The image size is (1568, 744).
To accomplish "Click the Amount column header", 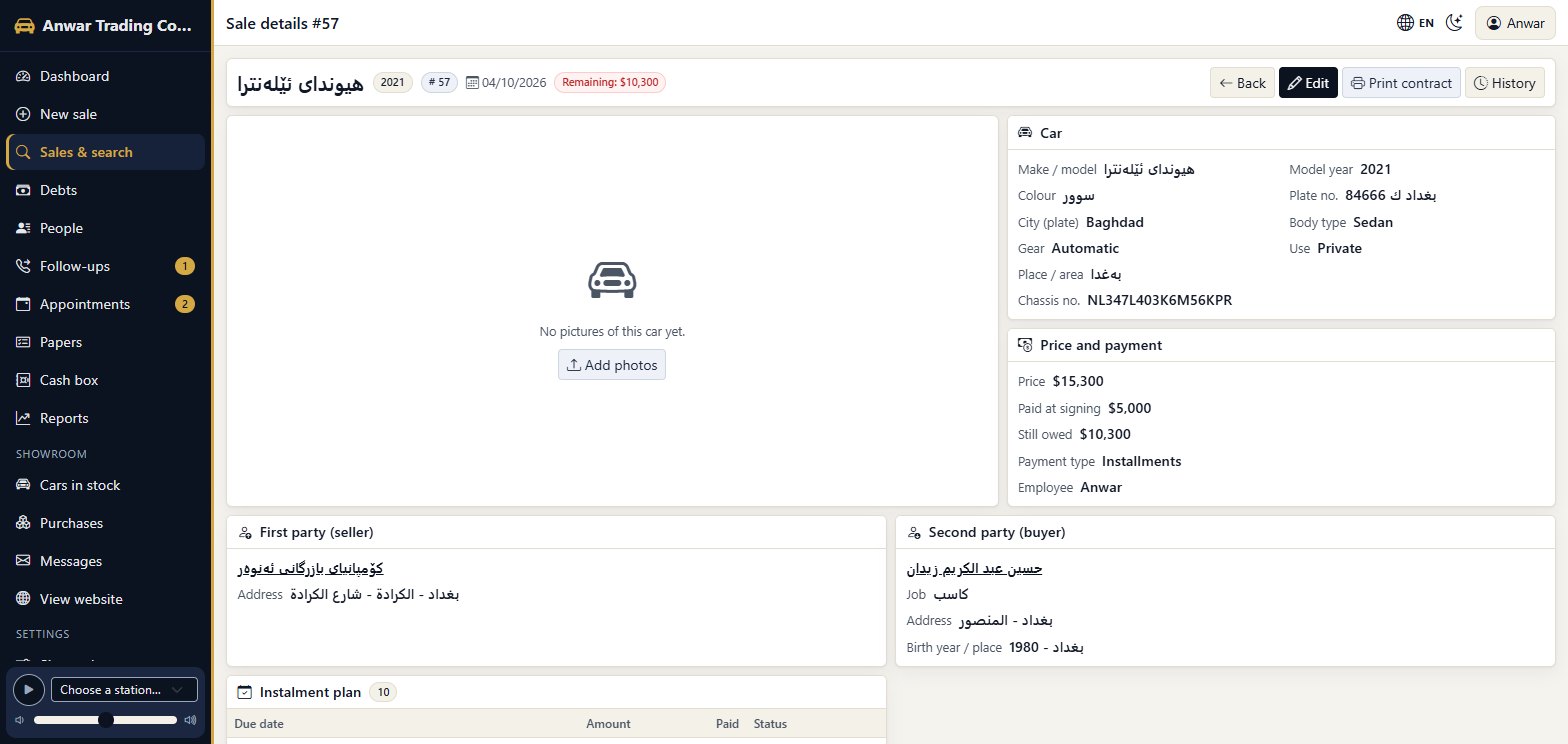I will click(x=608, y=724).
